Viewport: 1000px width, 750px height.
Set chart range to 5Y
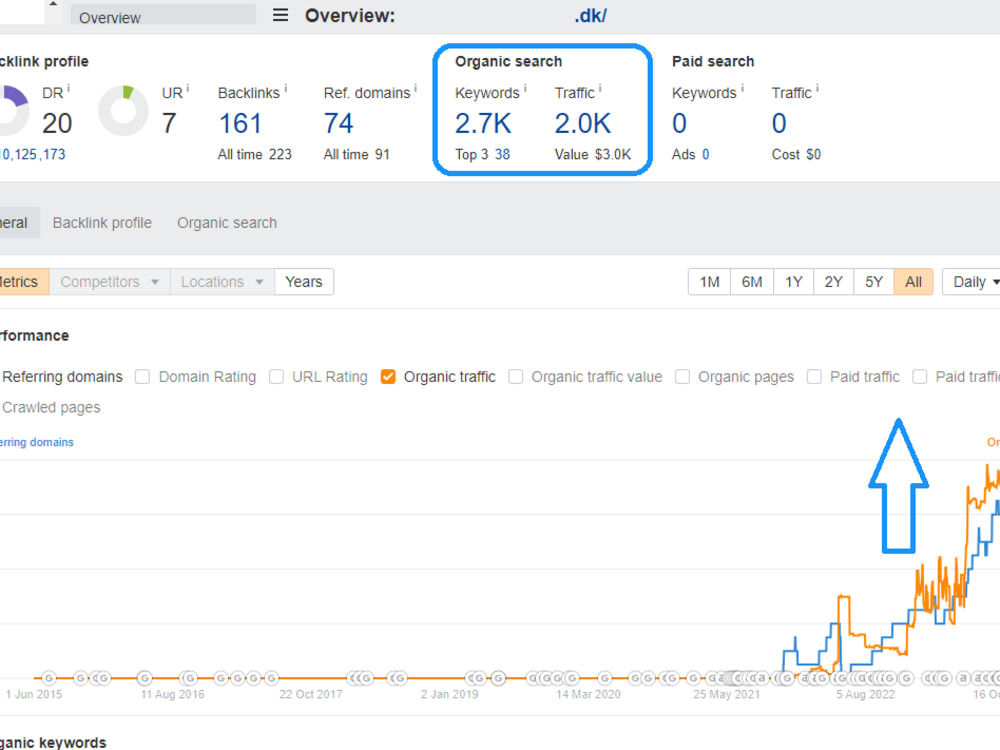[874, 282]
